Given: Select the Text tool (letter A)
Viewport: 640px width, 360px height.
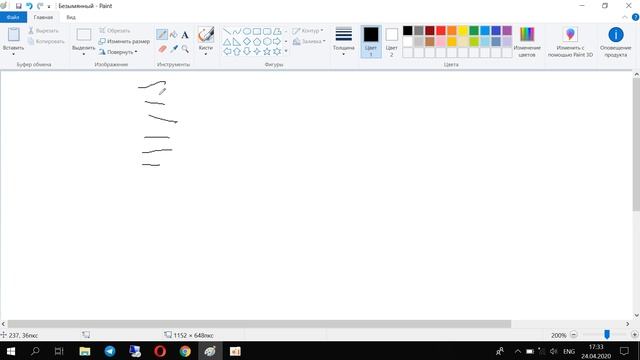Looking at the screenshot, I should (x=185, y=35).
